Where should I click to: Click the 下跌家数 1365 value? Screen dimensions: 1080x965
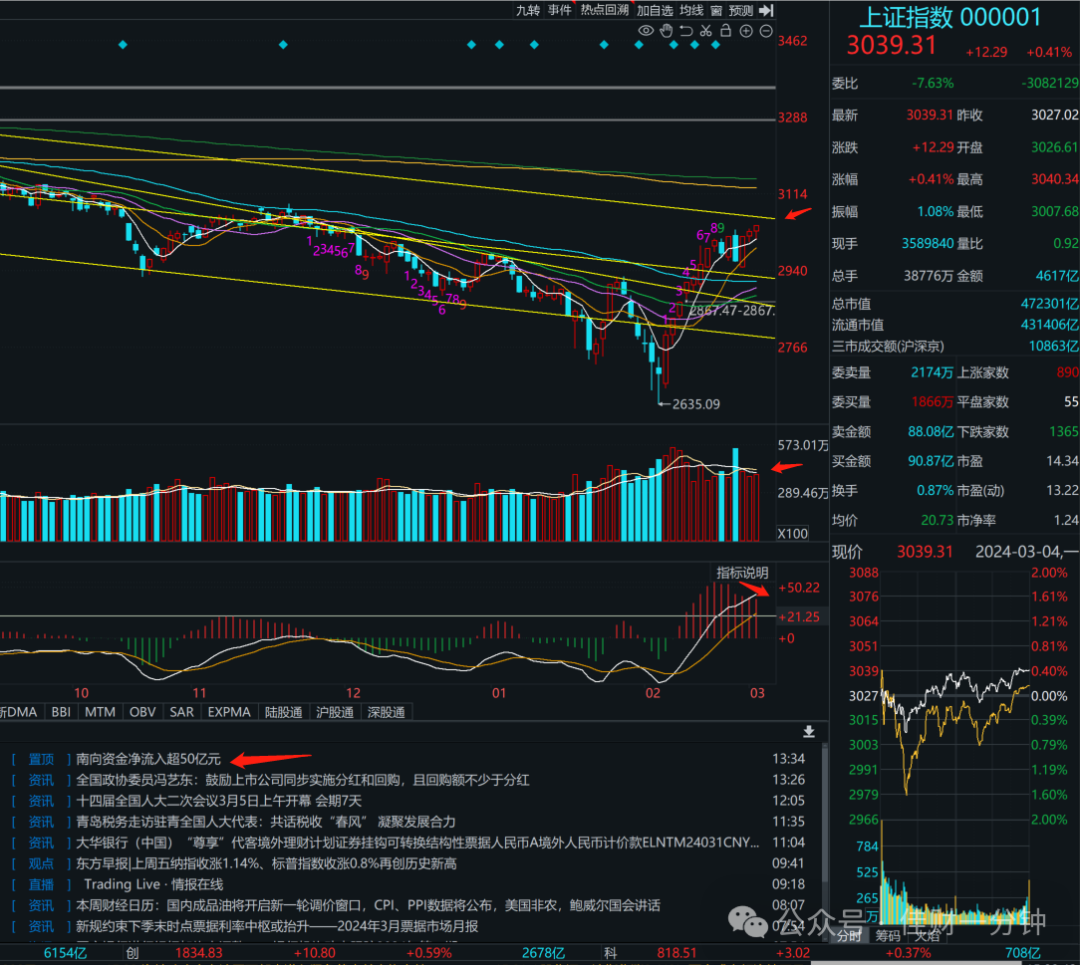1063,432
